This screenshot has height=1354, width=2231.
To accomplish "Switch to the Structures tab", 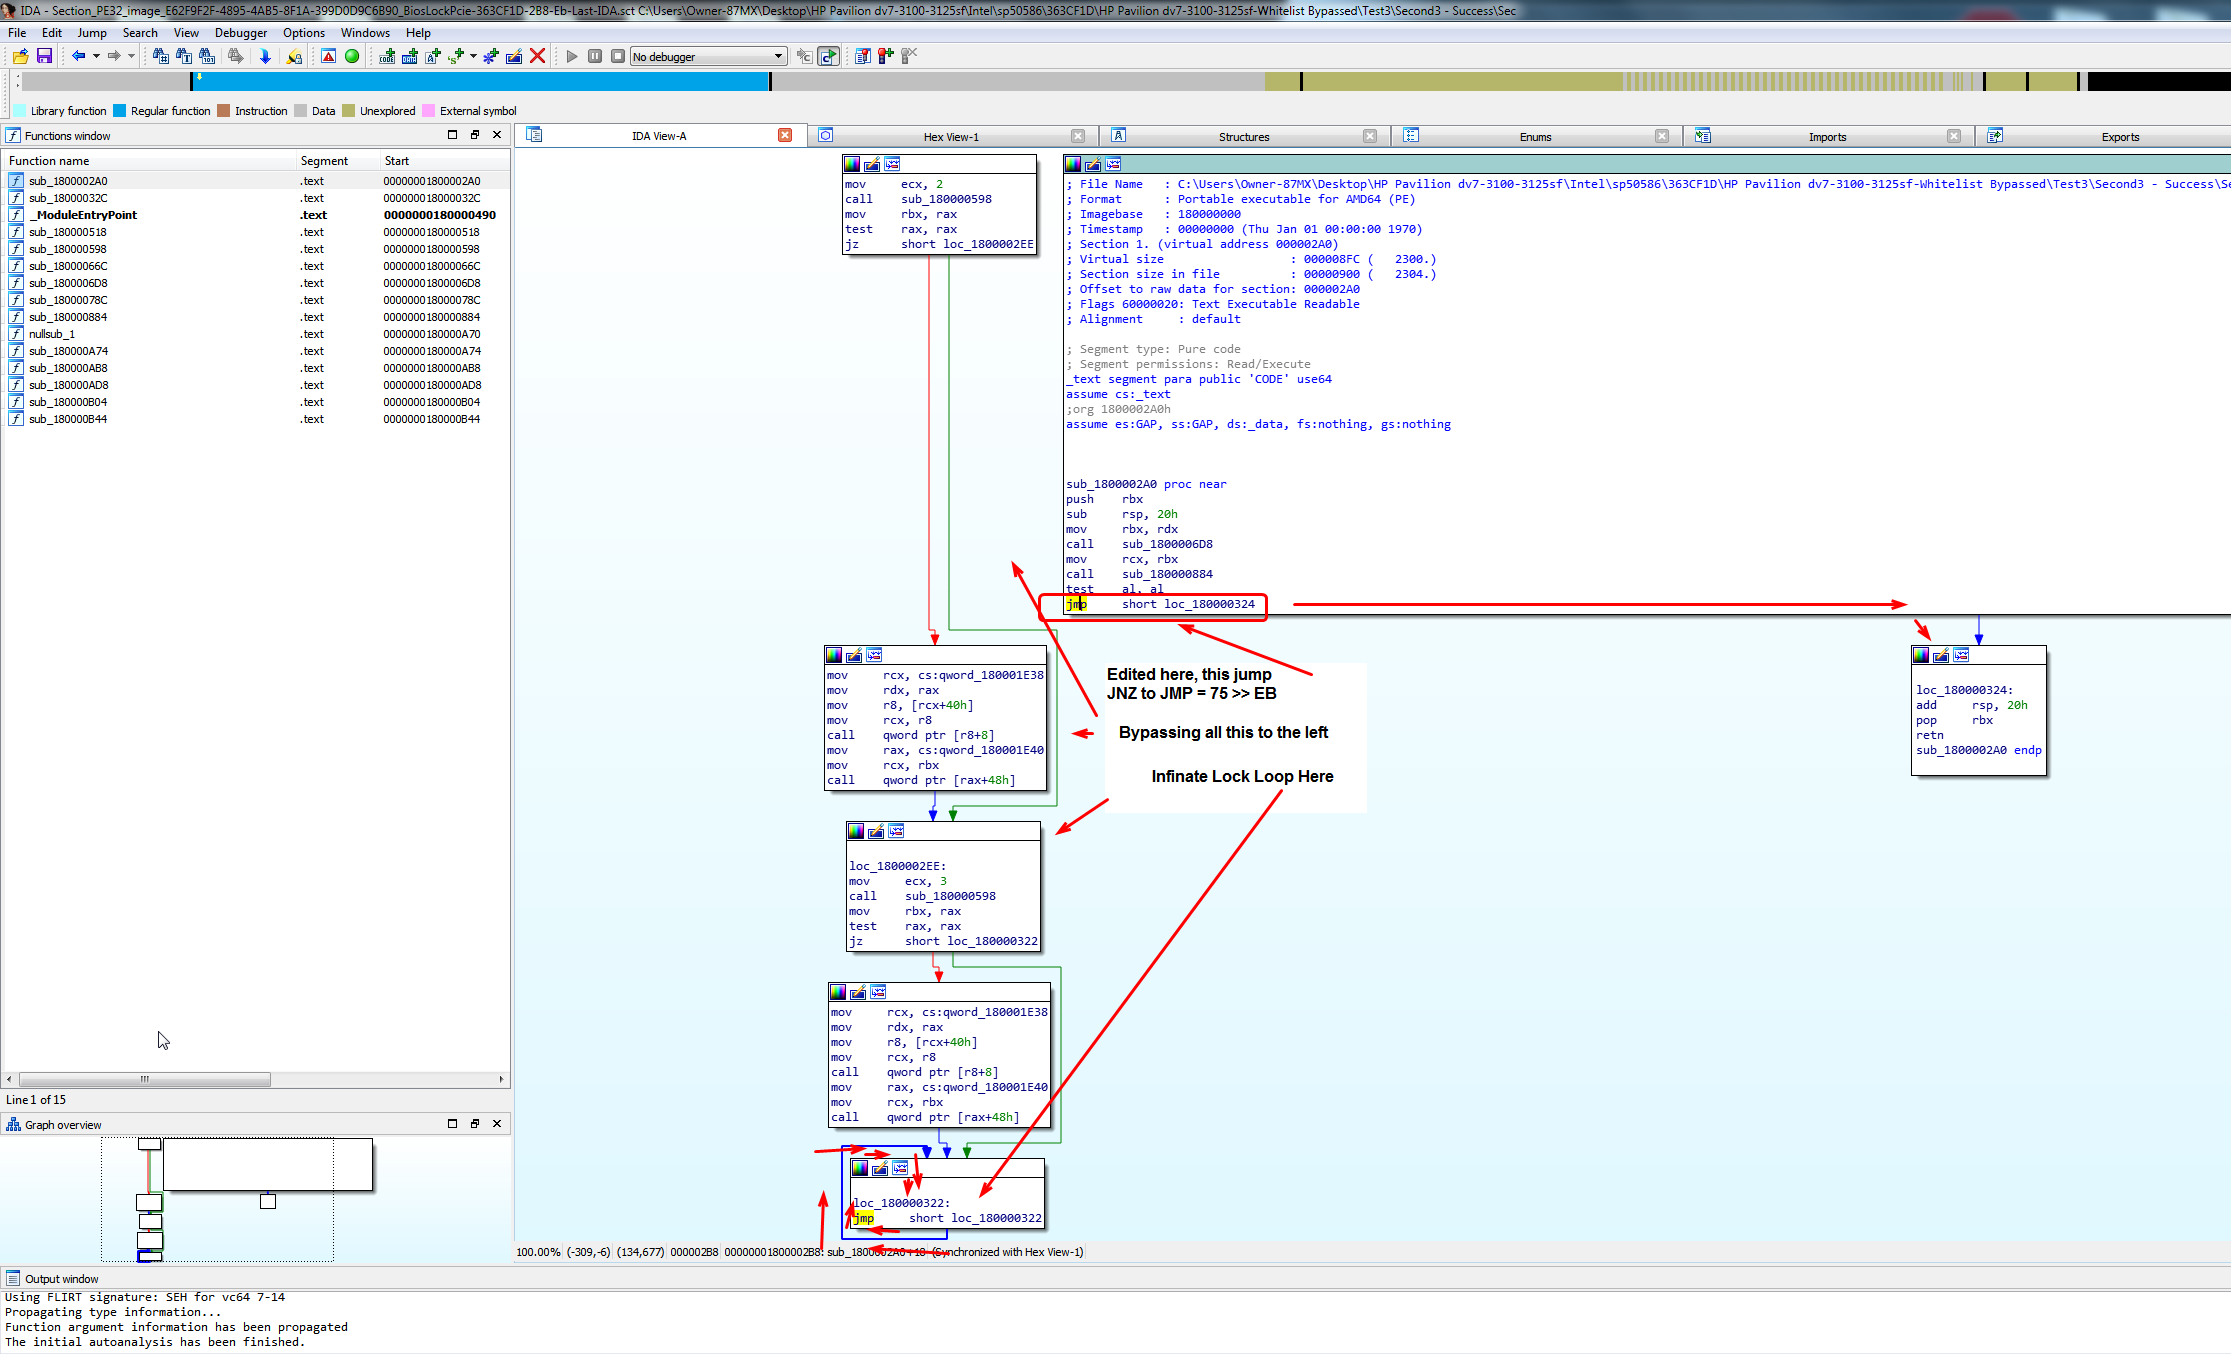I will (1244, 137).
